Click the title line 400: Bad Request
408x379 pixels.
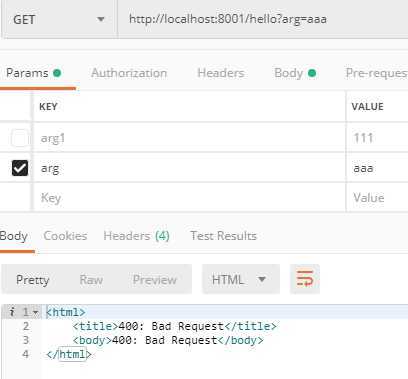click(175, 326)
